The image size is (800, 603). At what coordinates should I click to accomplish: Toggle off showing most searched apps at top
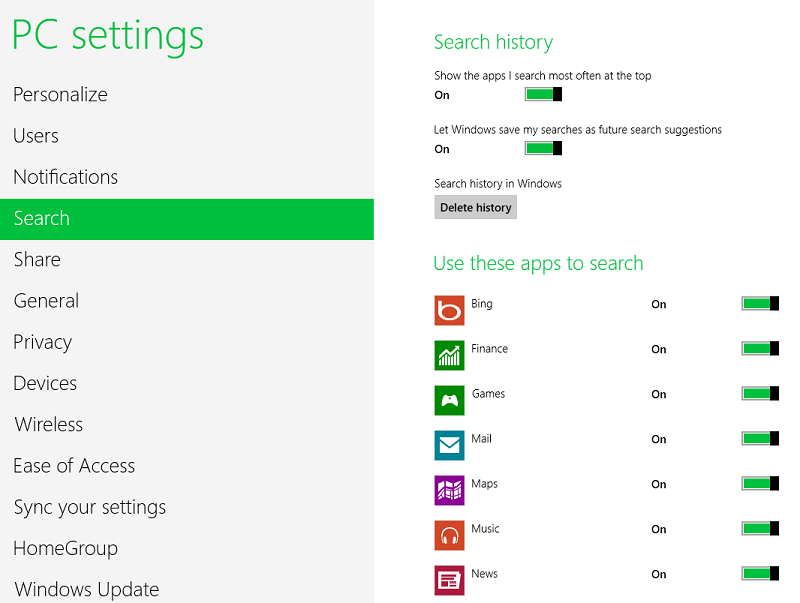(x=543, y=94)
